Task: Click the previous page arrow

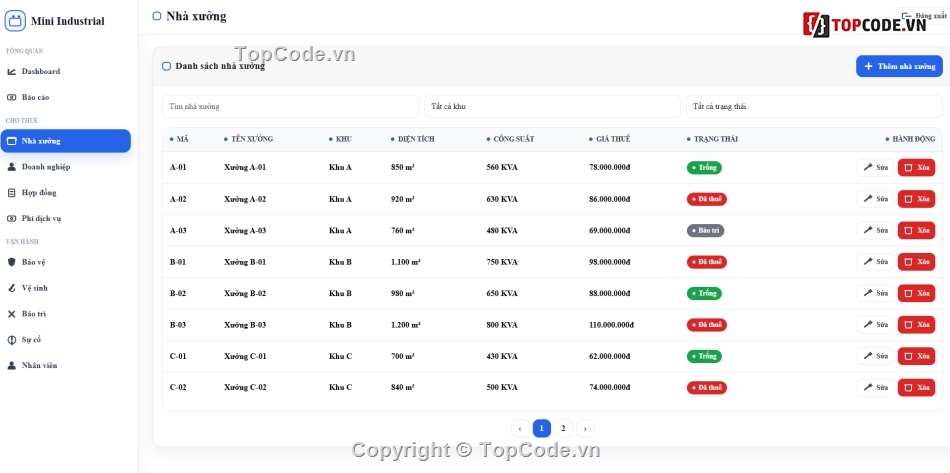Action: click(x=520, y=429)
